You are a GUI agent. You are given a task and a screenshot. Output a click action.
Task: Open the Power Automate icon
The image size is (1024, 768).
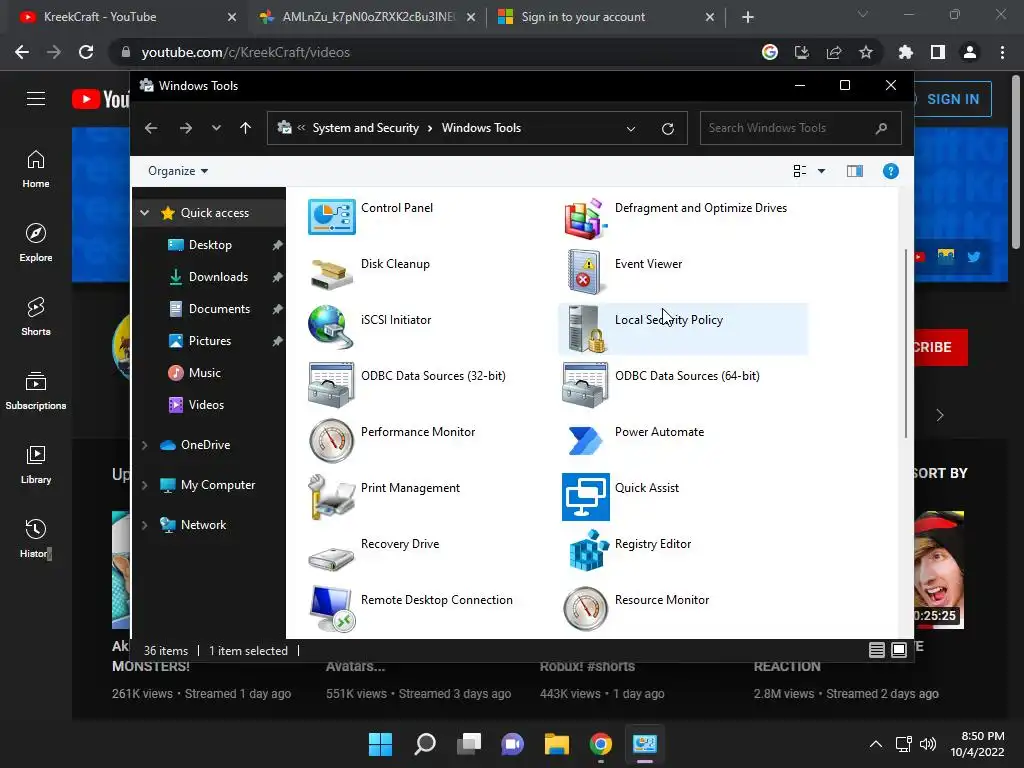click(585, 440)
